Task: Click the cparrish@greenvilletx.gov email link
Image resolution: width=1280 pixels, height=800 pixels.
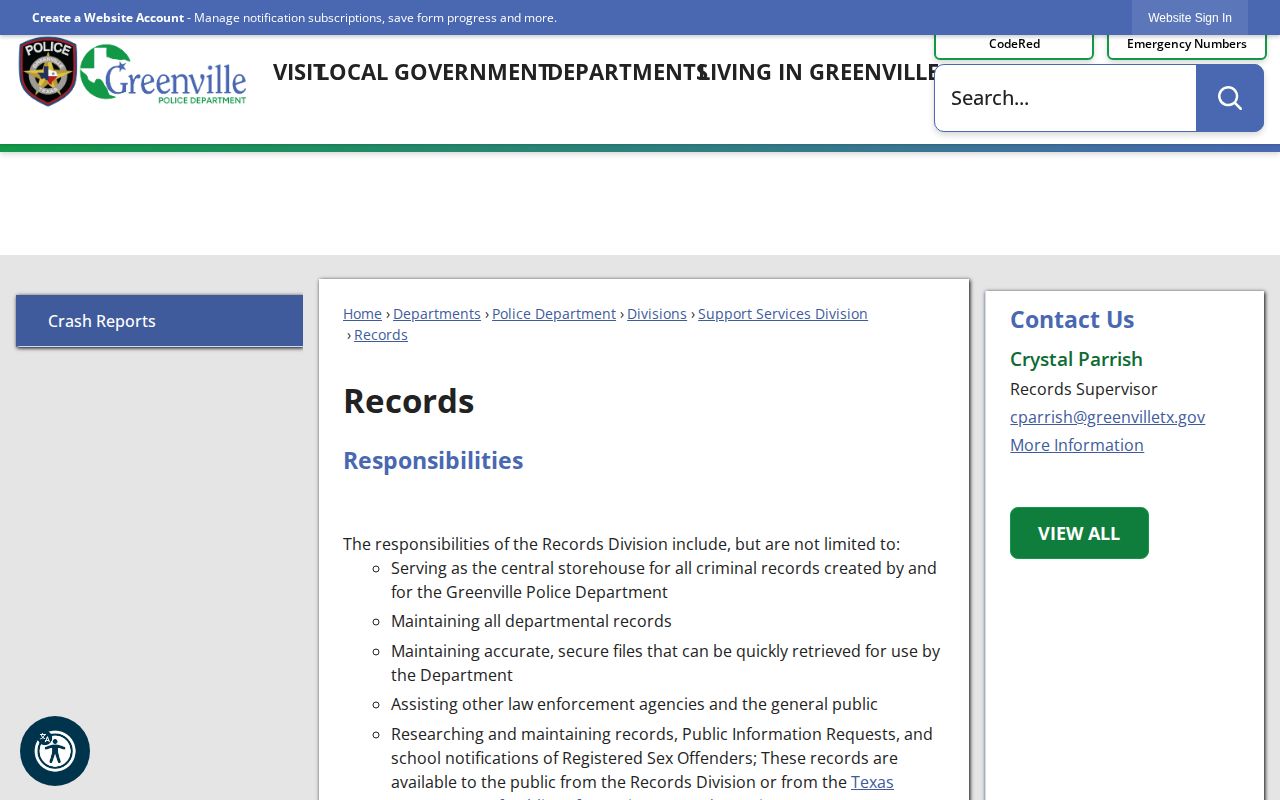Action: (x=1107, y=417)
